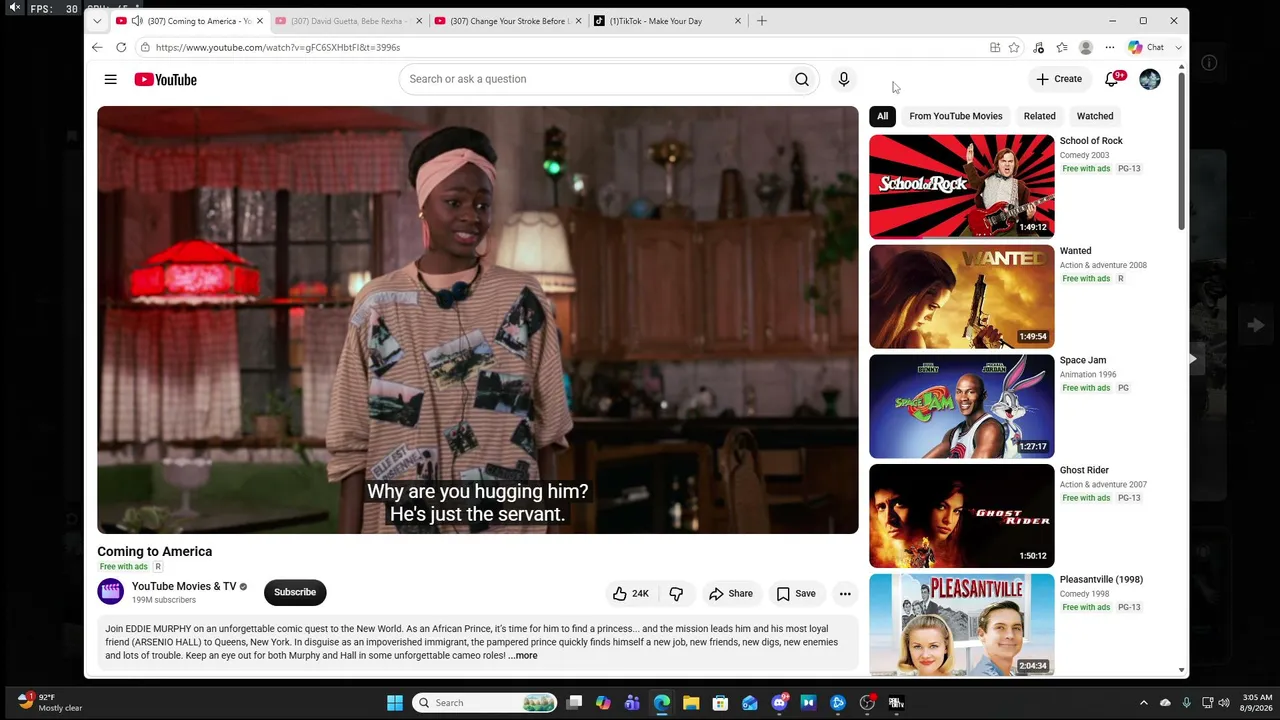Open the more actions ellipsis menu
The height and width of the screenshot is (720, 1280).
tap(845, 594)
